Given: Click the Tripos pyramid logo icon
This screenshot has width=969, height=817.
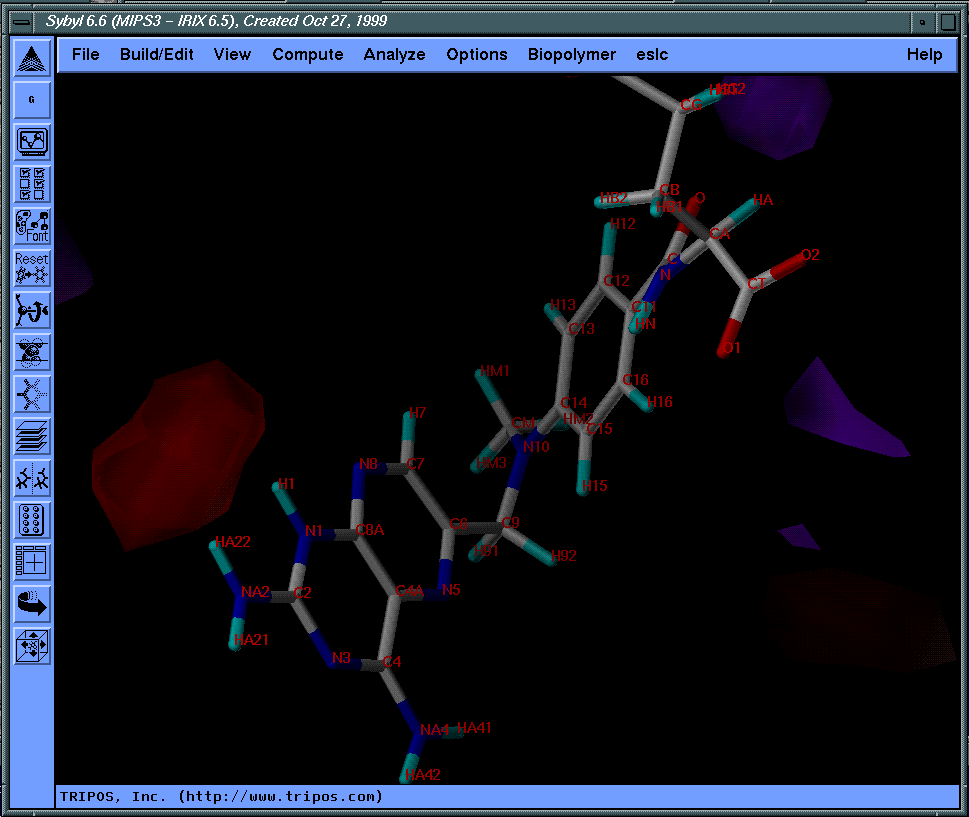Looking at the screenshot, I should 33,58.
